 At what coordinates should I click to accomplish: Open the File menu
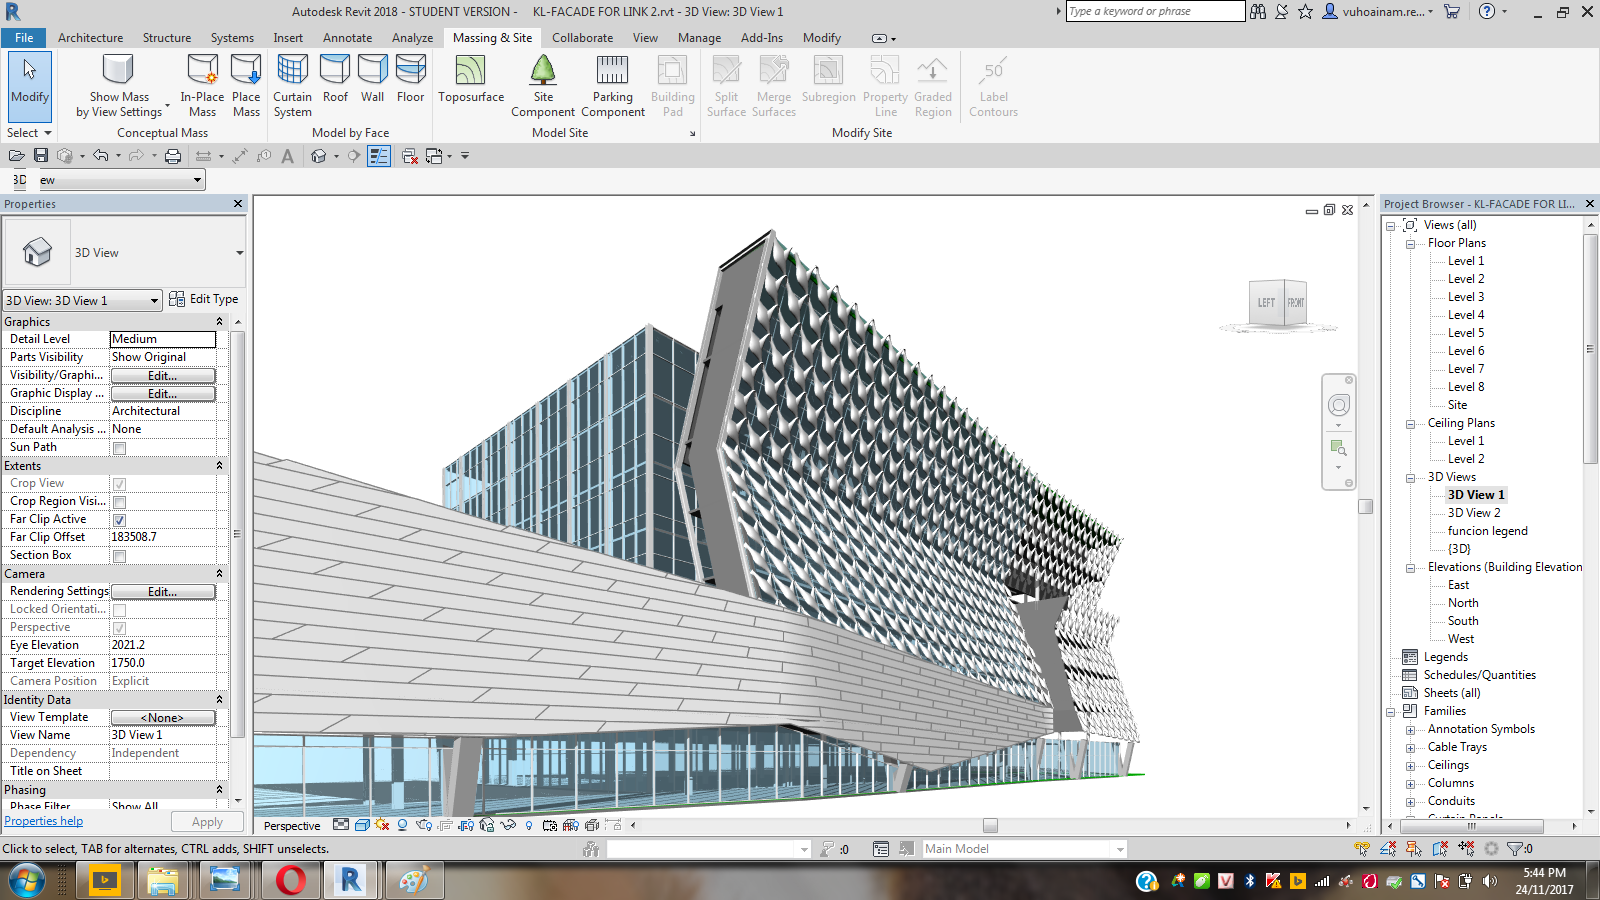pyautogui.click(x=24, y=38)
